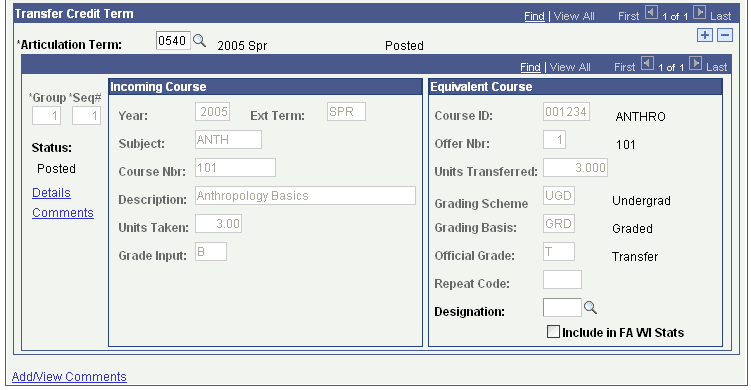
Task: Click View All in inner course header
Action: [x=570, y=67]
